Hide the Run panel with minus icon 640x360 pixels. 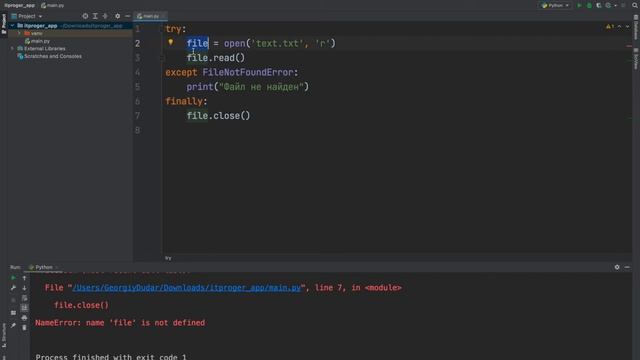tap(627, 267)
